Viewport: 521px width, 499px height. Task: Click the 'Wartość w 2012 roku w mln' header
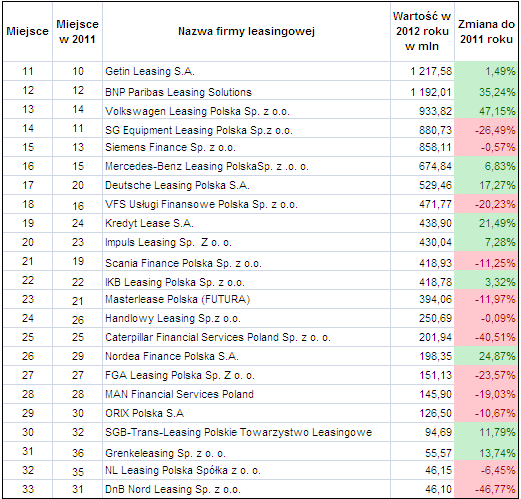pos(422,31)
